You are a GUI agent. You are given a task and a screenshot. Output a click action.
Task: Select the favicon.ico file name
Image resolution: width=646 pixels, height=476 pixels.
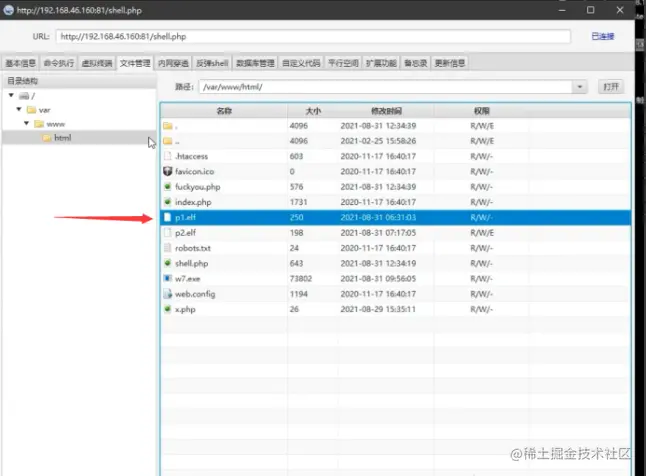pyautogui.click(x=194, y=171)
